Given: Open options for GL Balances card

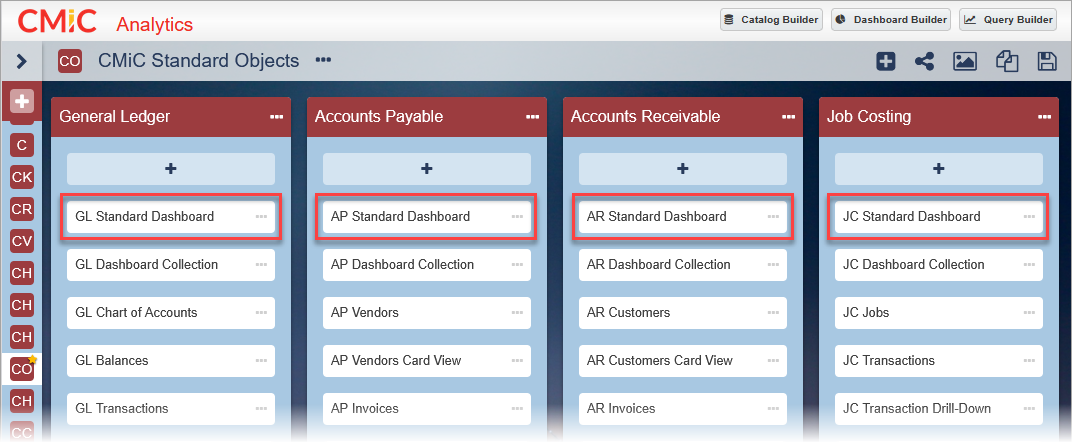Looking at the screenshot, I should tap(261, 360).
